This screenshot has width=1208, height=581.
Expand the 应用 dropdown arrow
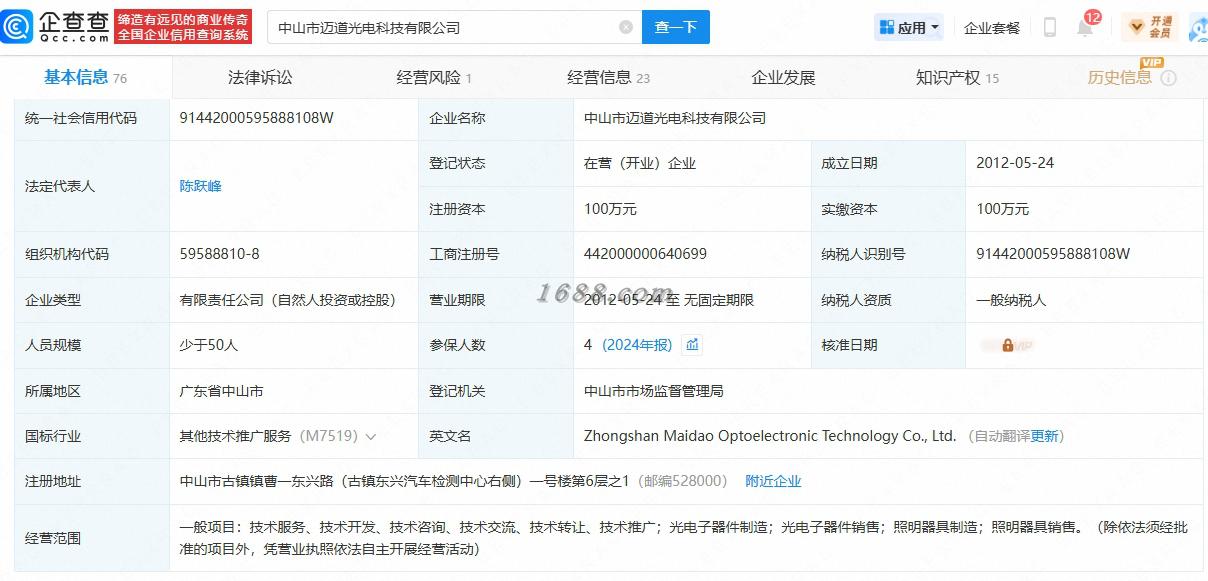(935, 27)
